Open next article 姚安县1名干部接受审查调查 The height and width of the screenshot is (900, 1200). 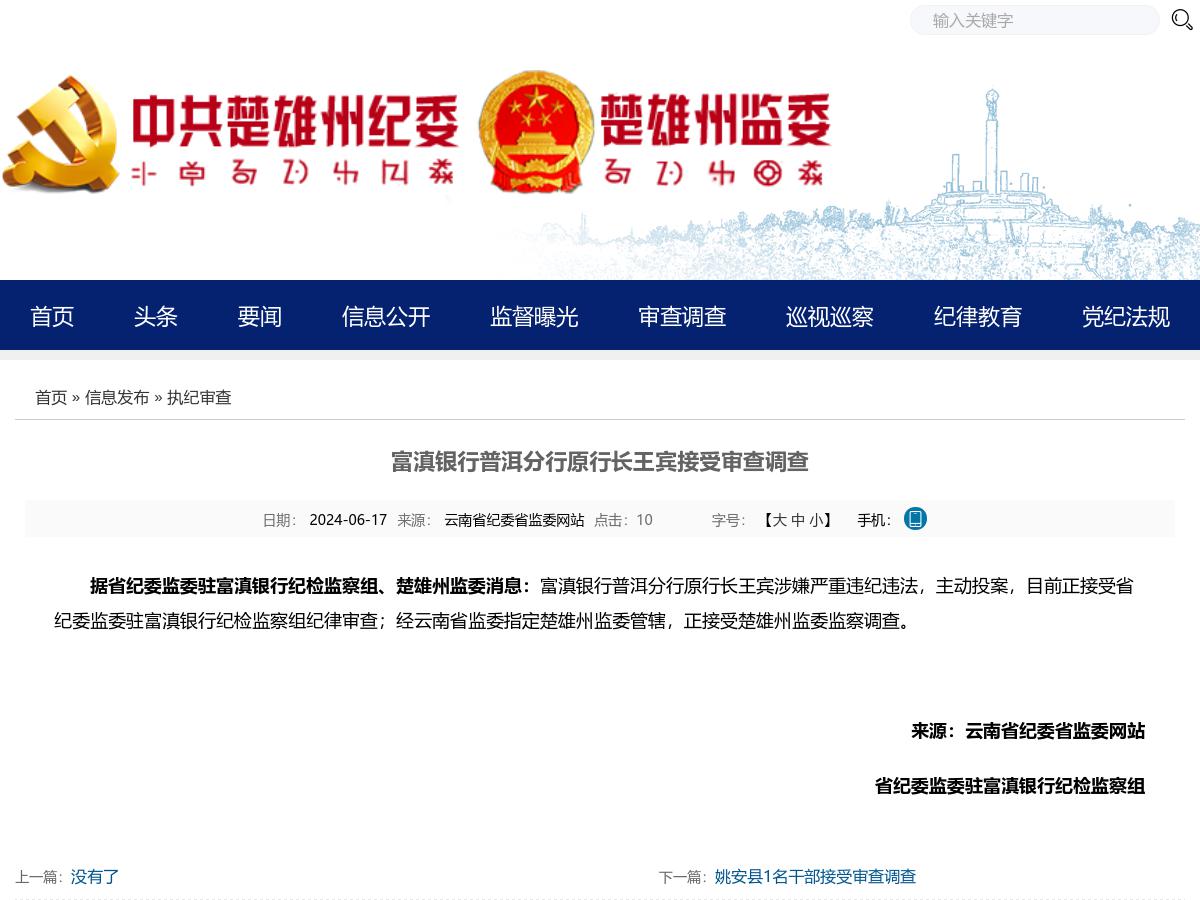(x=814, y=876)
